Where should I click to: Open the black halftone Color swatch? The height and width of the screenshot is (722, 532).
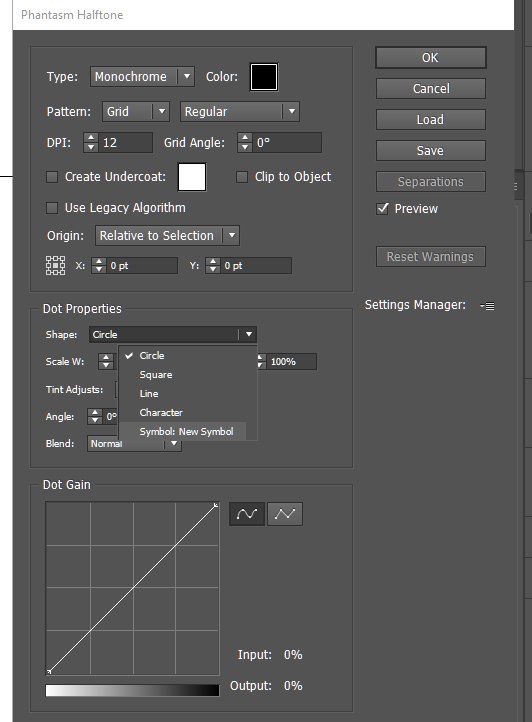264,77
